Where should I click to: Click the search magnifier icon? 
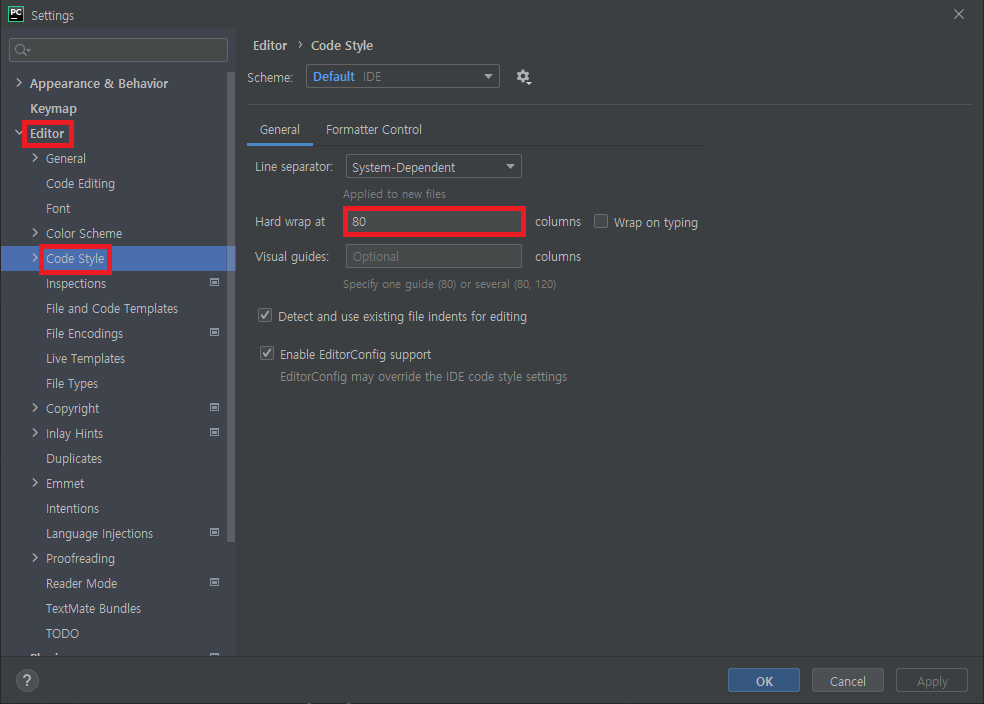coord(22,50)
